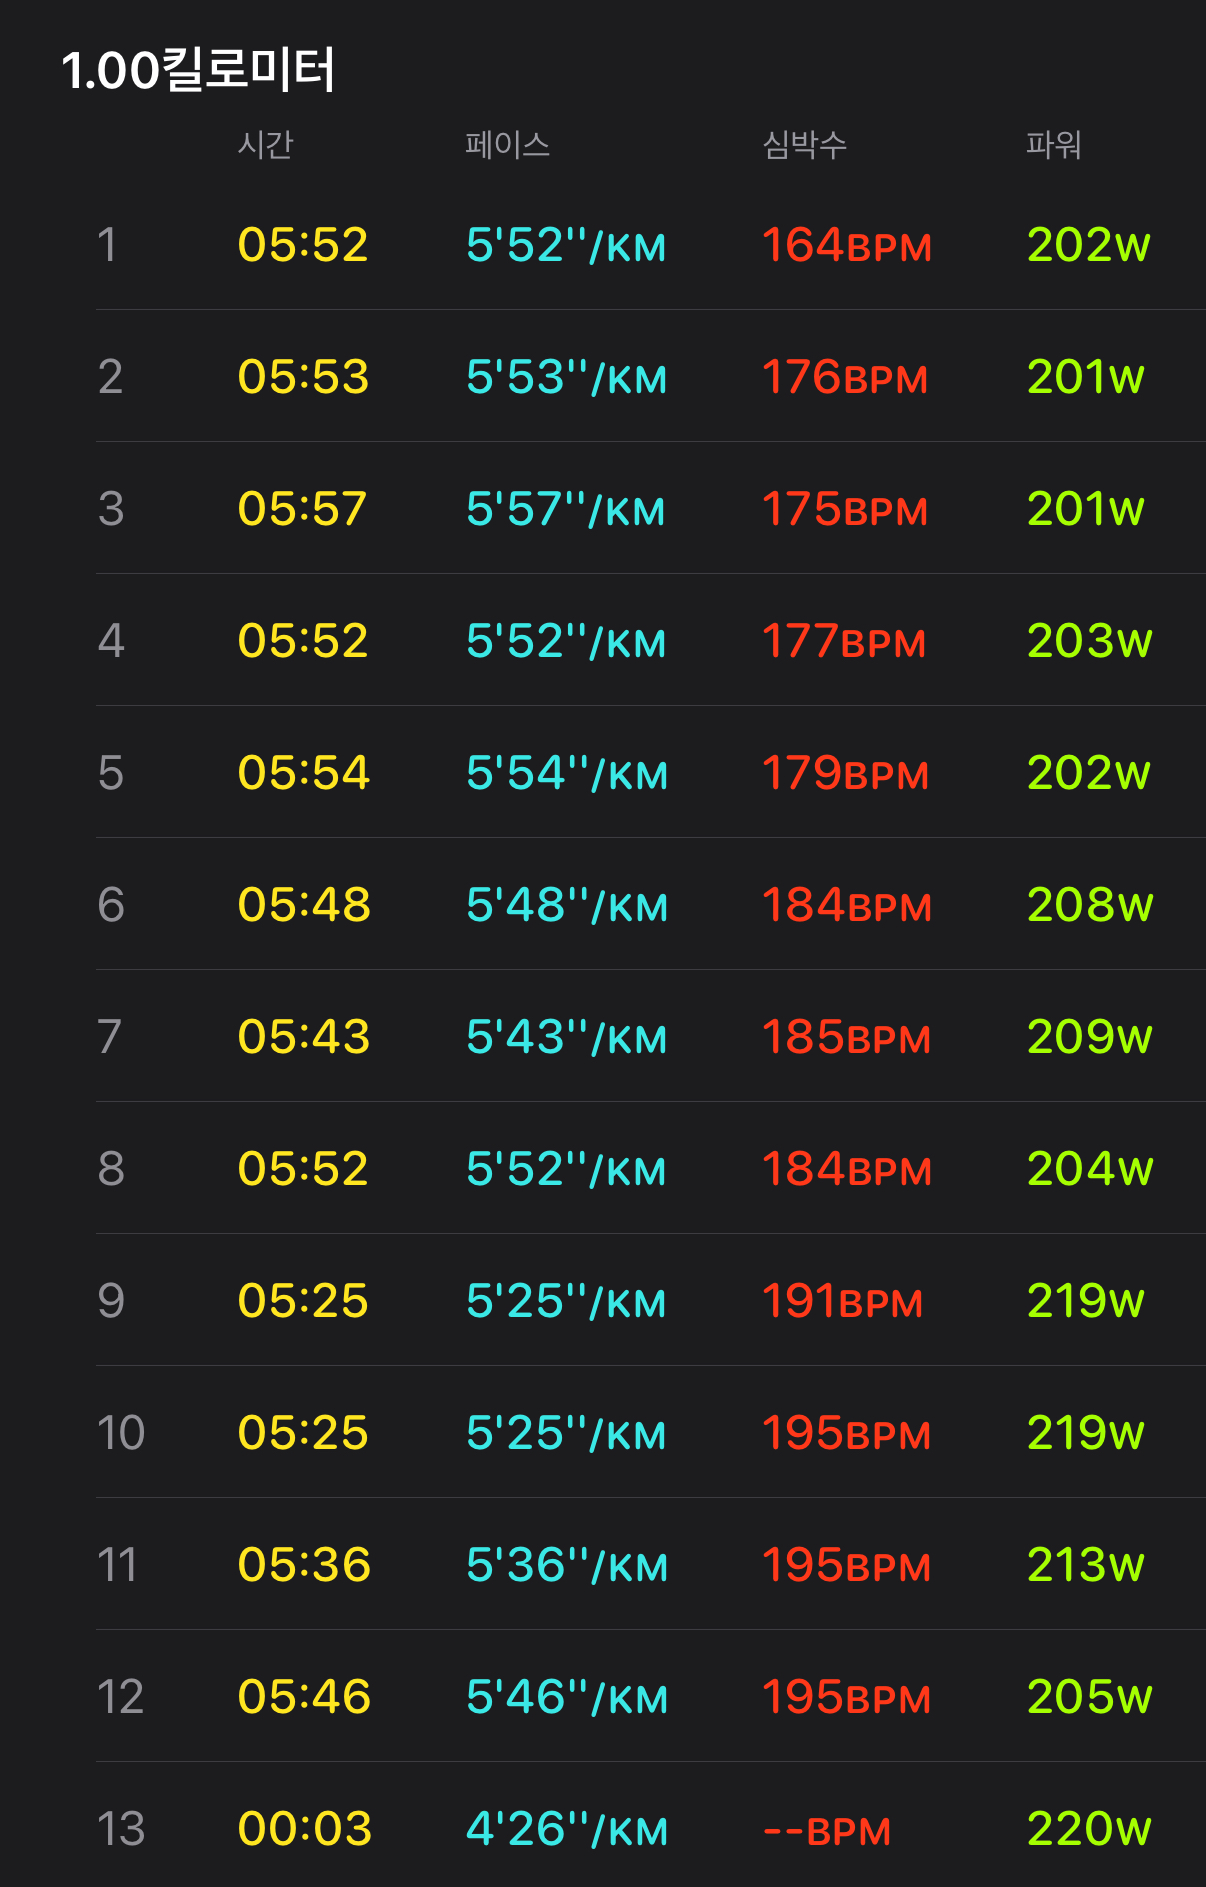Click the 1.00킬로미터 splits heading

tap(198, 70)
